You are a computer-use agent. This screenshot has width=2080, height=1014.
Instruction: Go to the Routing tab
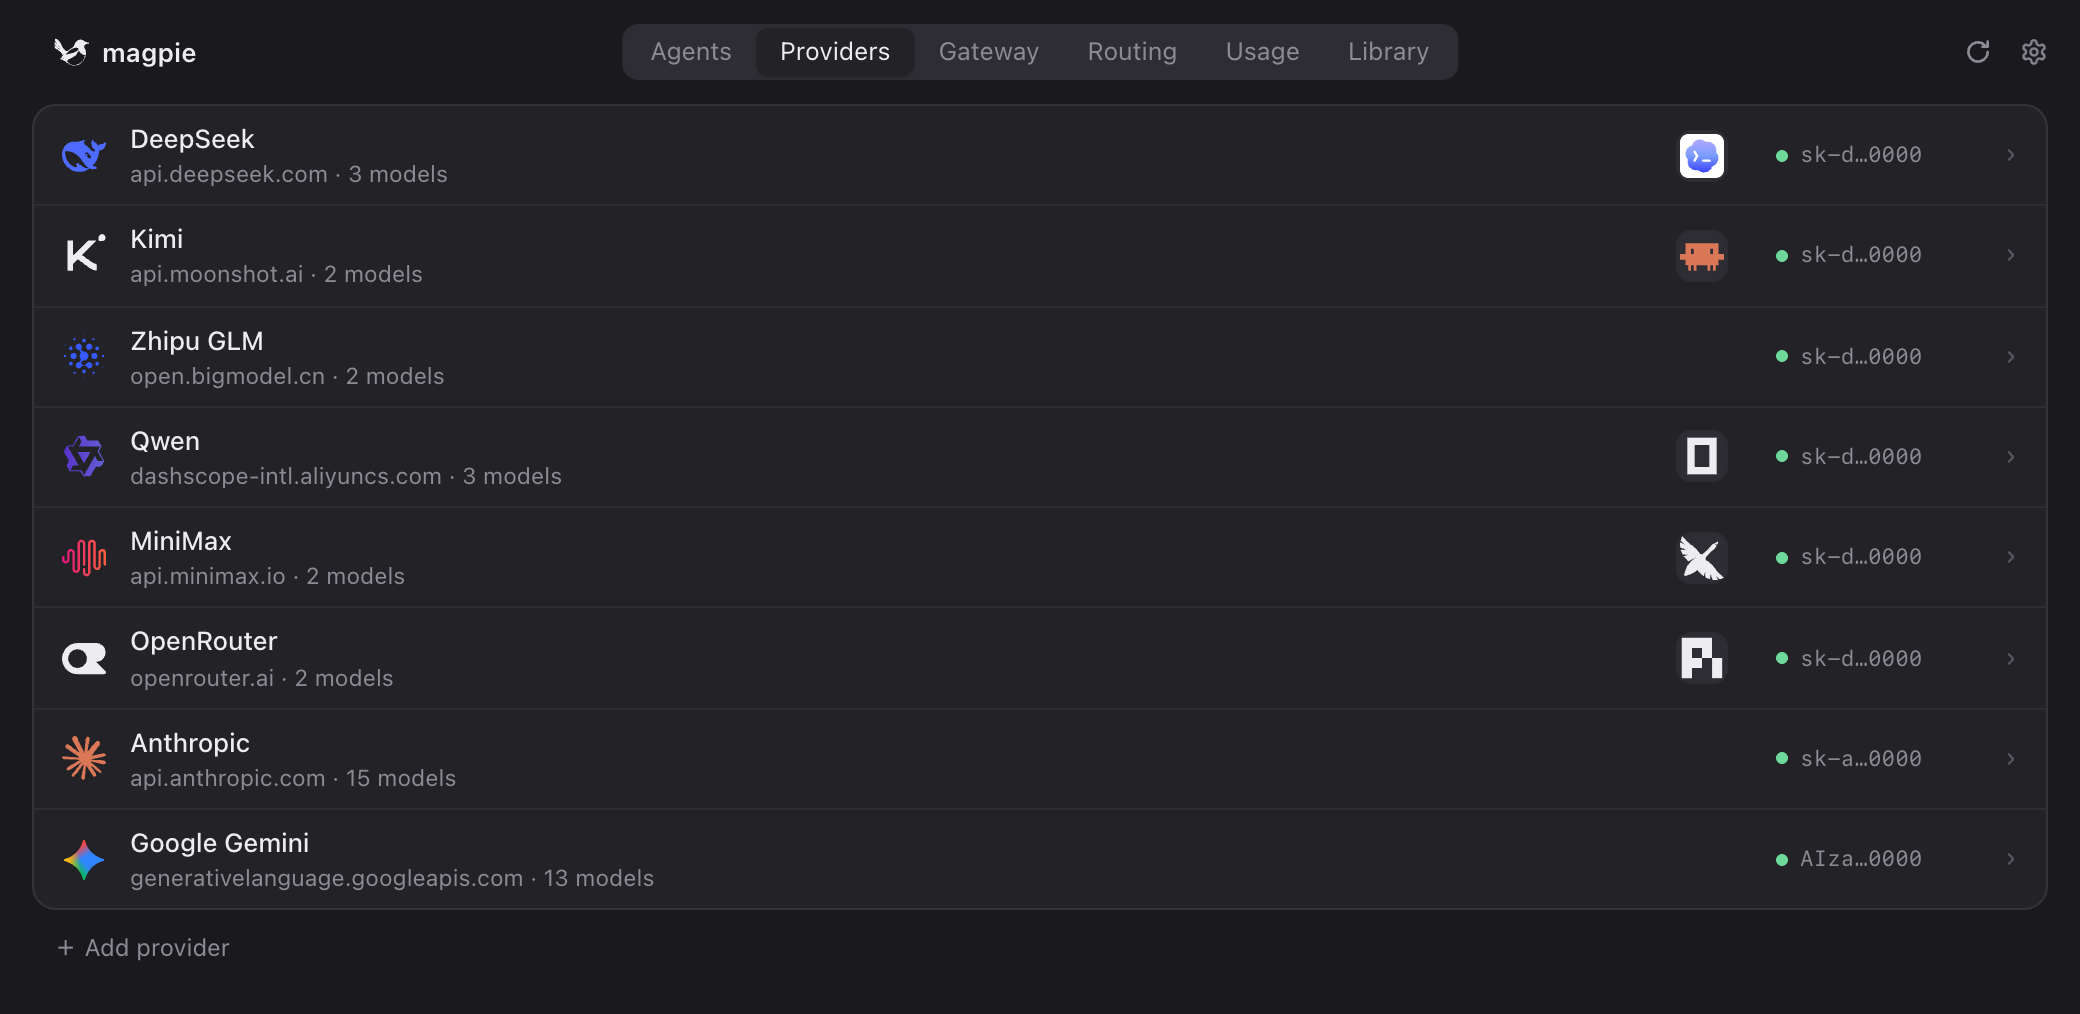pos(1132,52)
